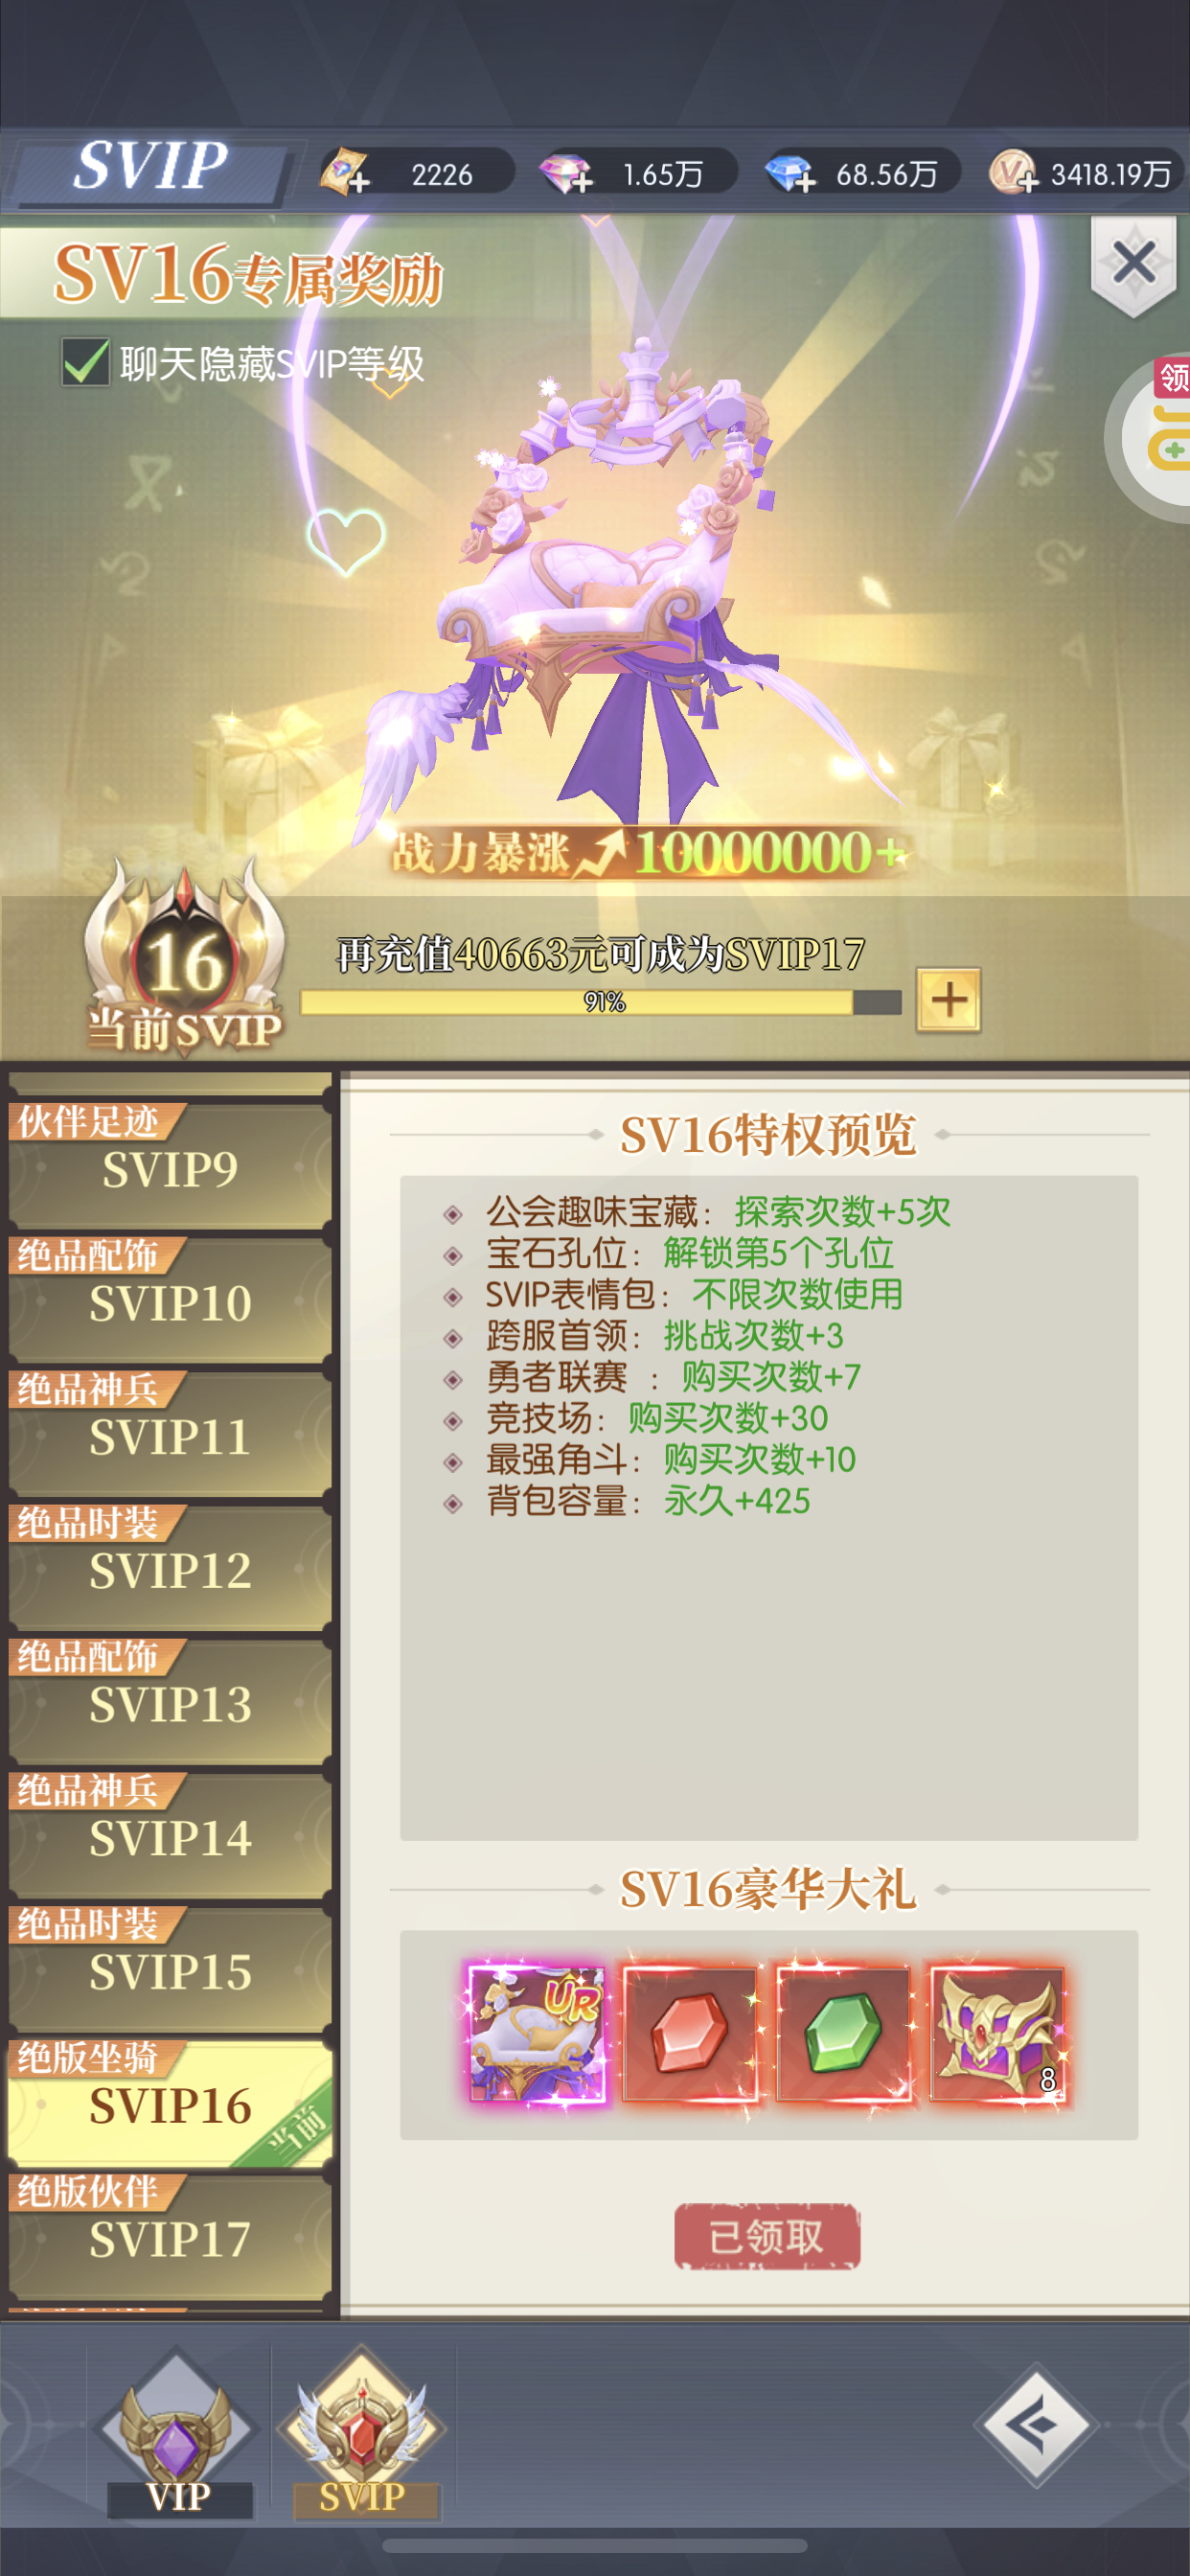The width and height of the screenshot is (1190, 2576).
Task: Tap the back arrow diamond button
Action: click(1036, 2425)
